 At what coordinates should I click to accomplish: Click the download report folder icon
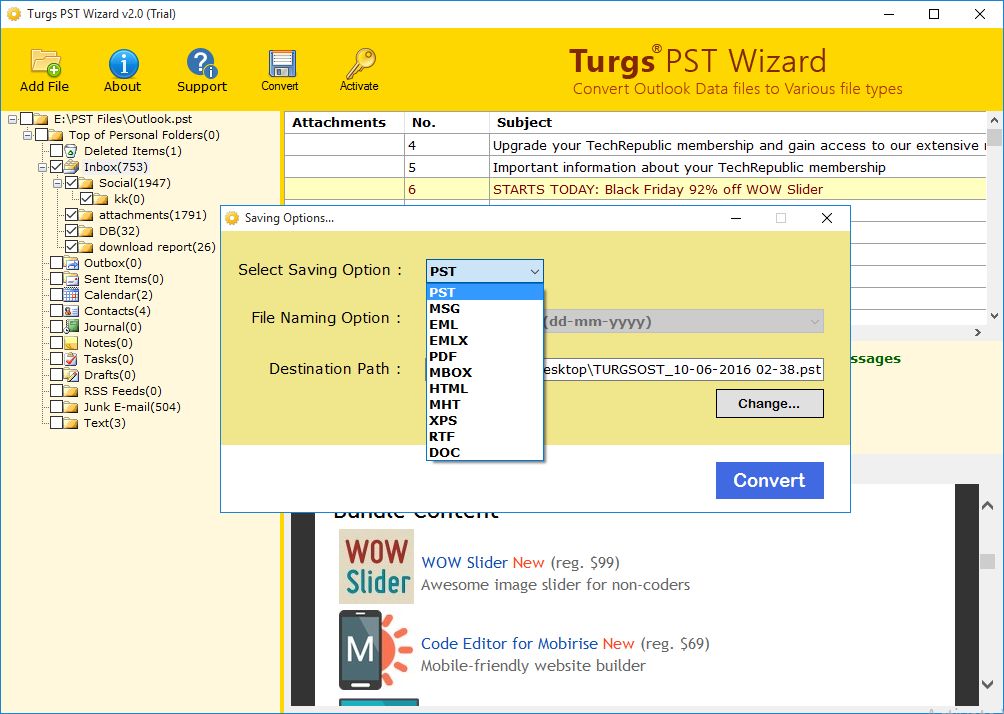(x=86, y=247)
